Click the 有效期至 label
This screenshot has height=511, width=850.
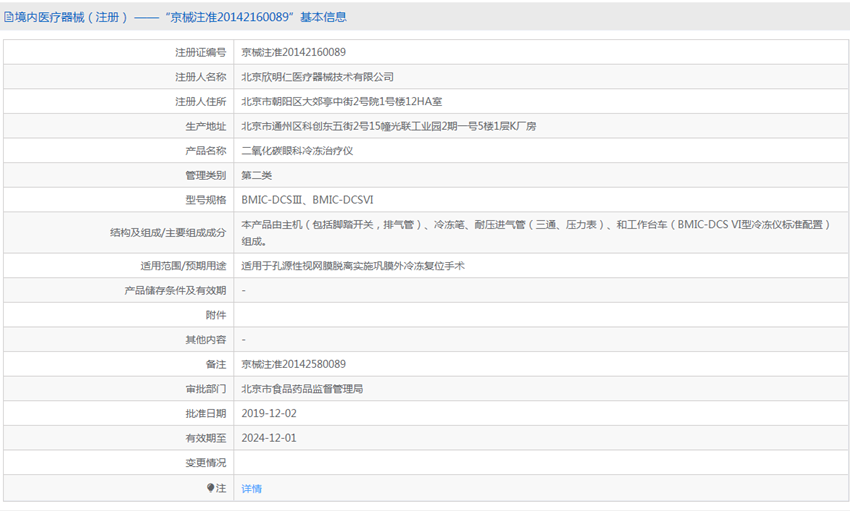(x=206, y=438)
